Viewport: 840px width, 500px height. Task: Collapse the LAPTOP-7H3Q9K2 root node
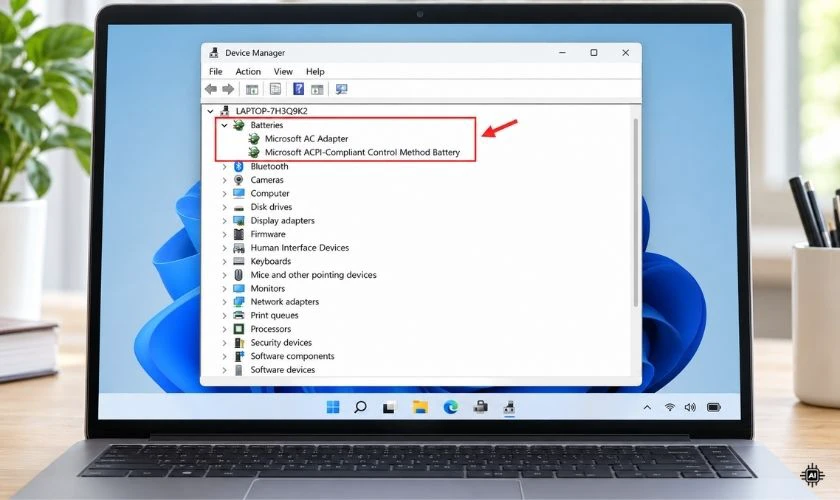point(211,111)
